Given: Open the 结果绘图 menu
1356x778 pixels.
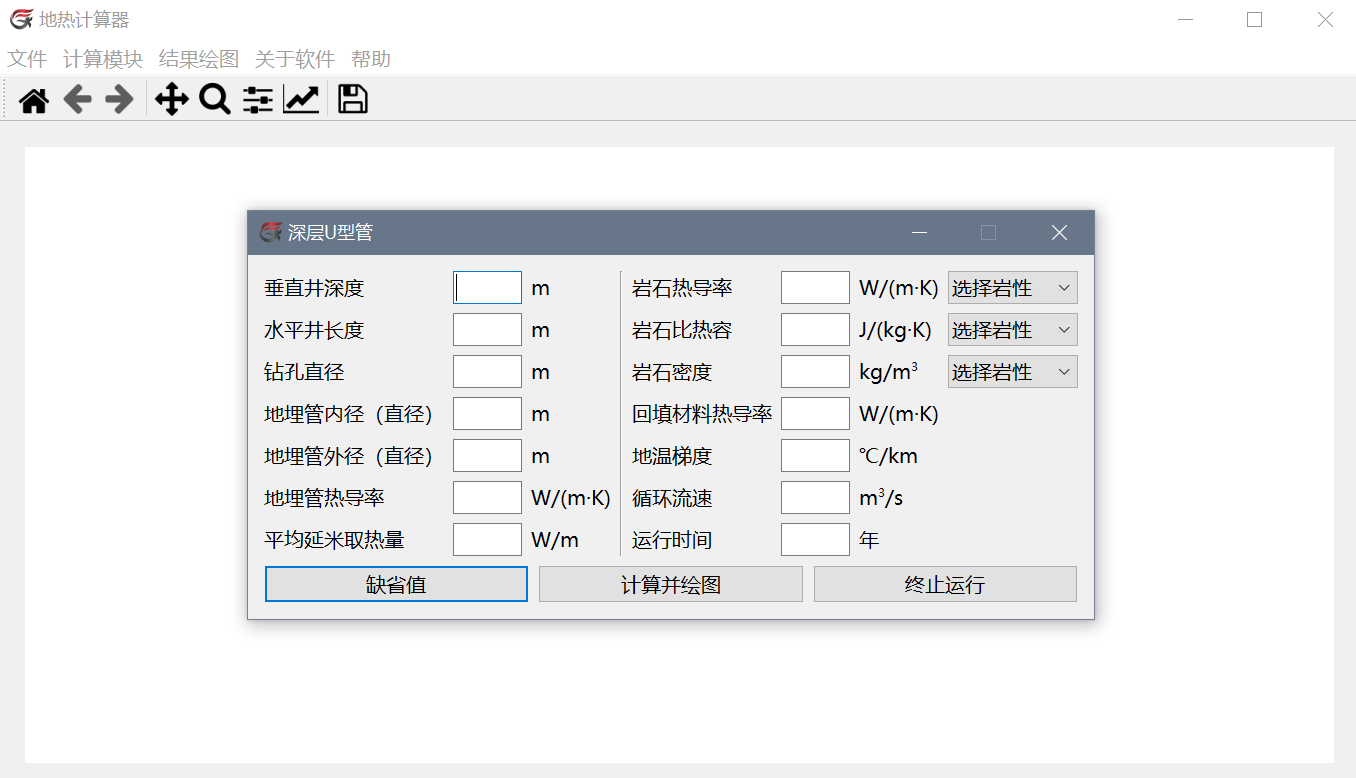Looking at the screenshot, I should pos(199,59).
